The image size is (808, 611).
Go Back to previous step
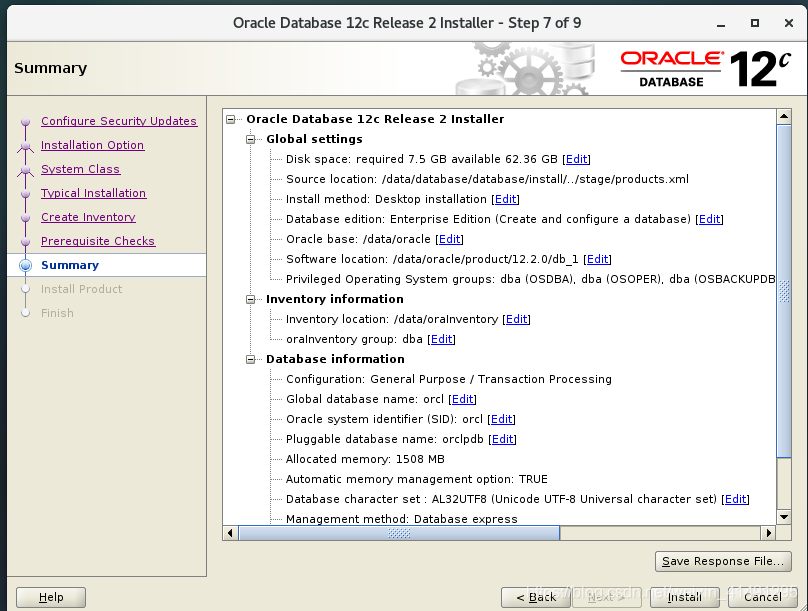coord(536,597)
